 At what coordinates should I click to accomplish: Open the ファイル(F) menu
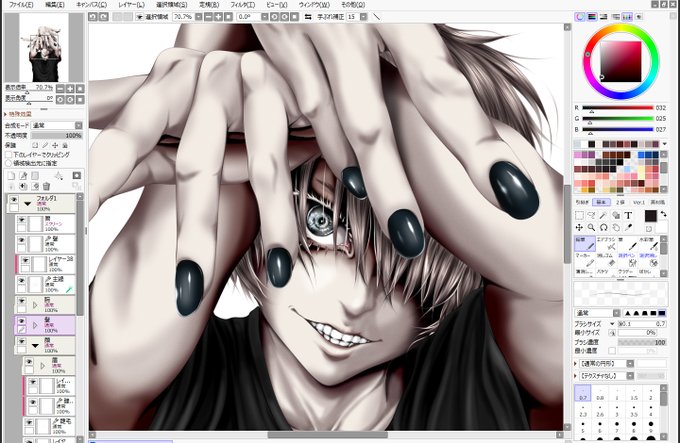21,5
